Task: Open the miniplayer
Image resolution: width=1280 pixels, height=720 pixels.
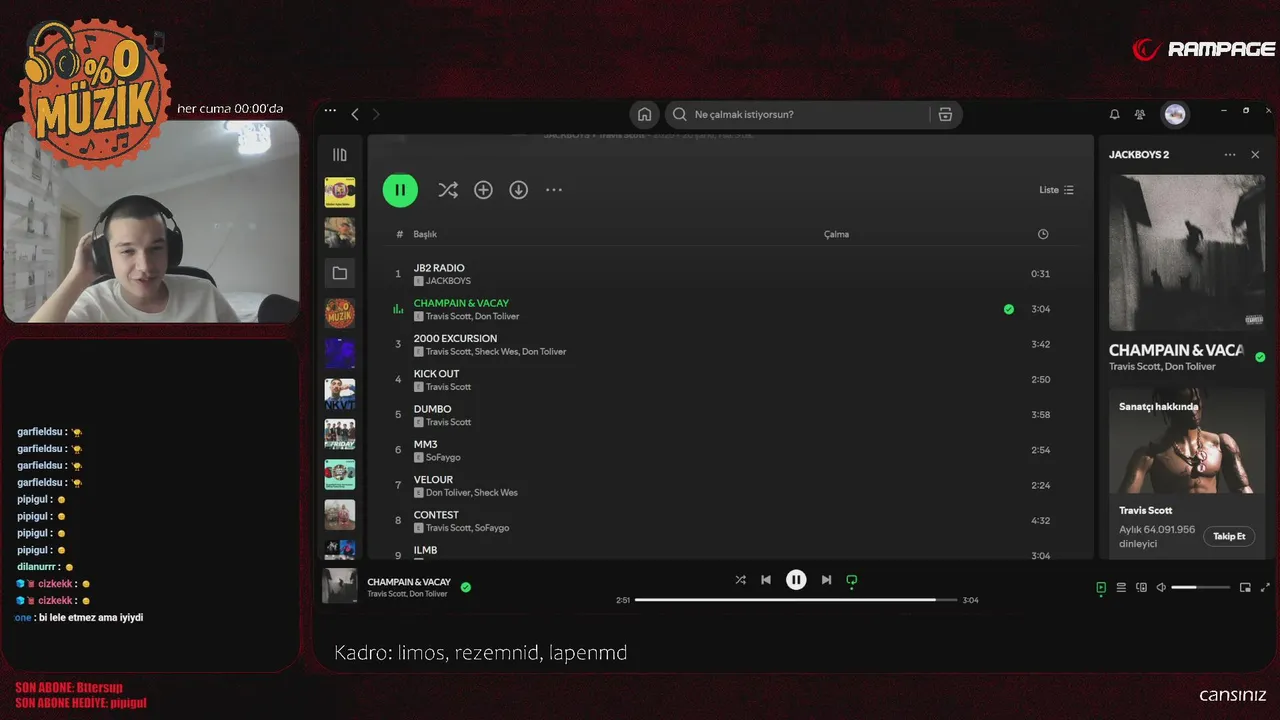Action: [1245, 588]
